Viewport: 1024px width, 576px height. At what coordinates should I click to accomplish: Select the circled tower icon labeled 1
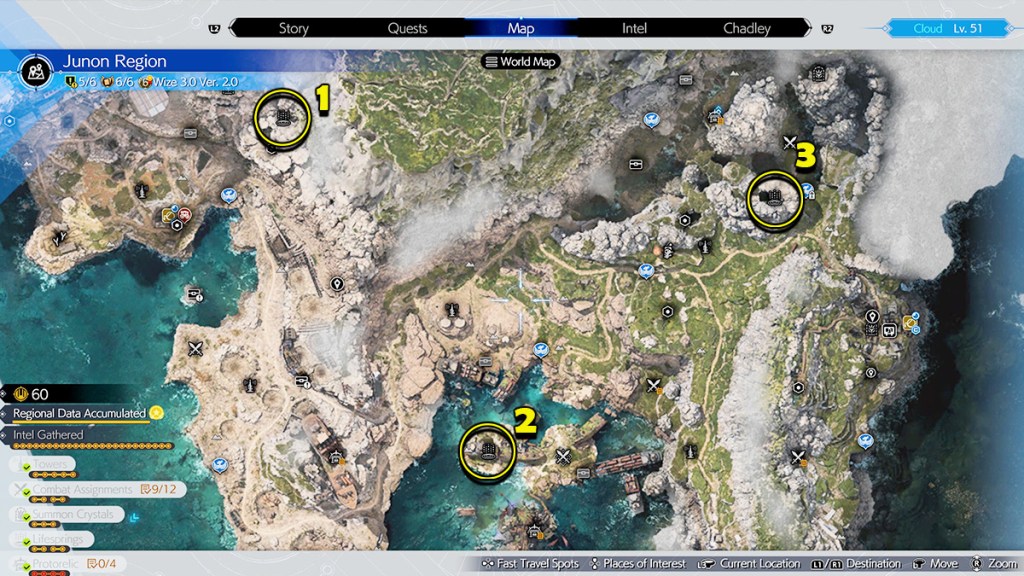(x=284, y=118)
